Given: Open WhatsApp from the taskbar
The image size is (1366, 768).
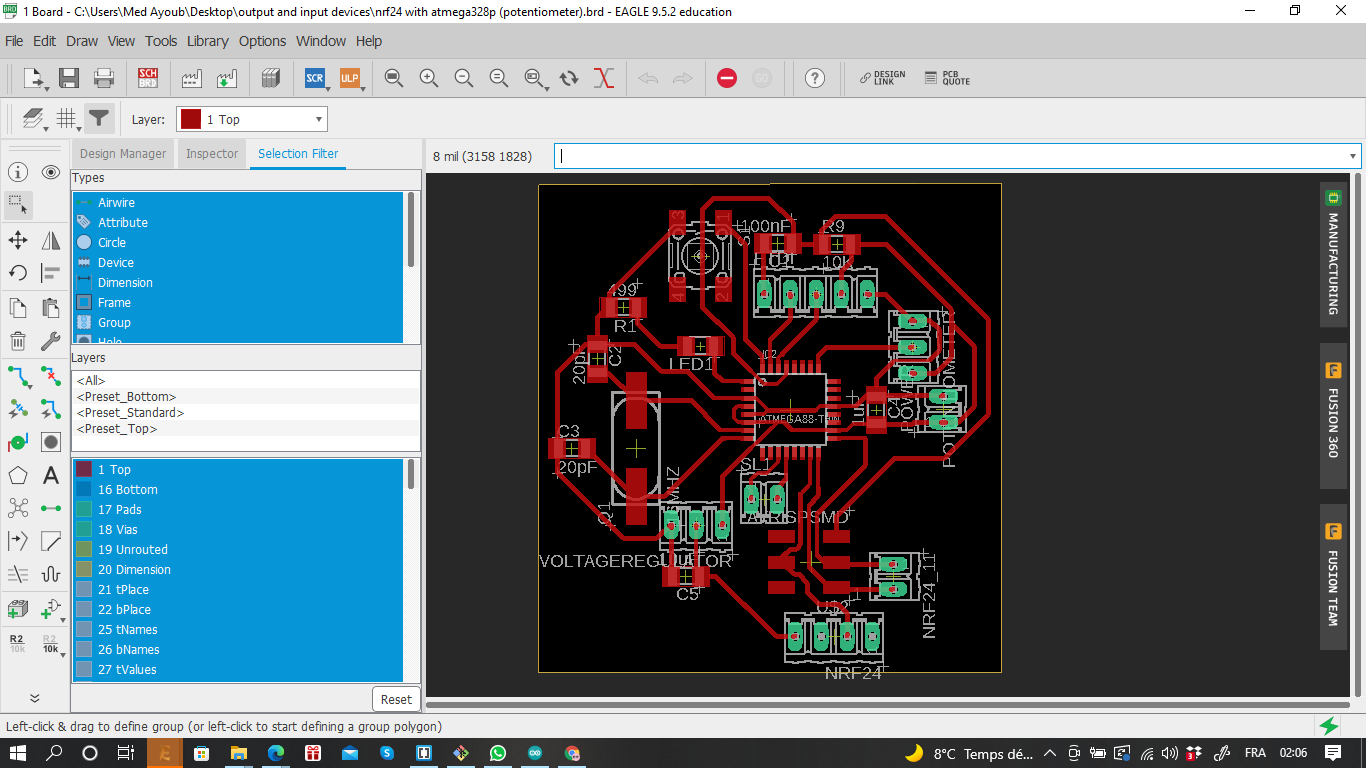Looking at the screenshot, I should point(498,753).
